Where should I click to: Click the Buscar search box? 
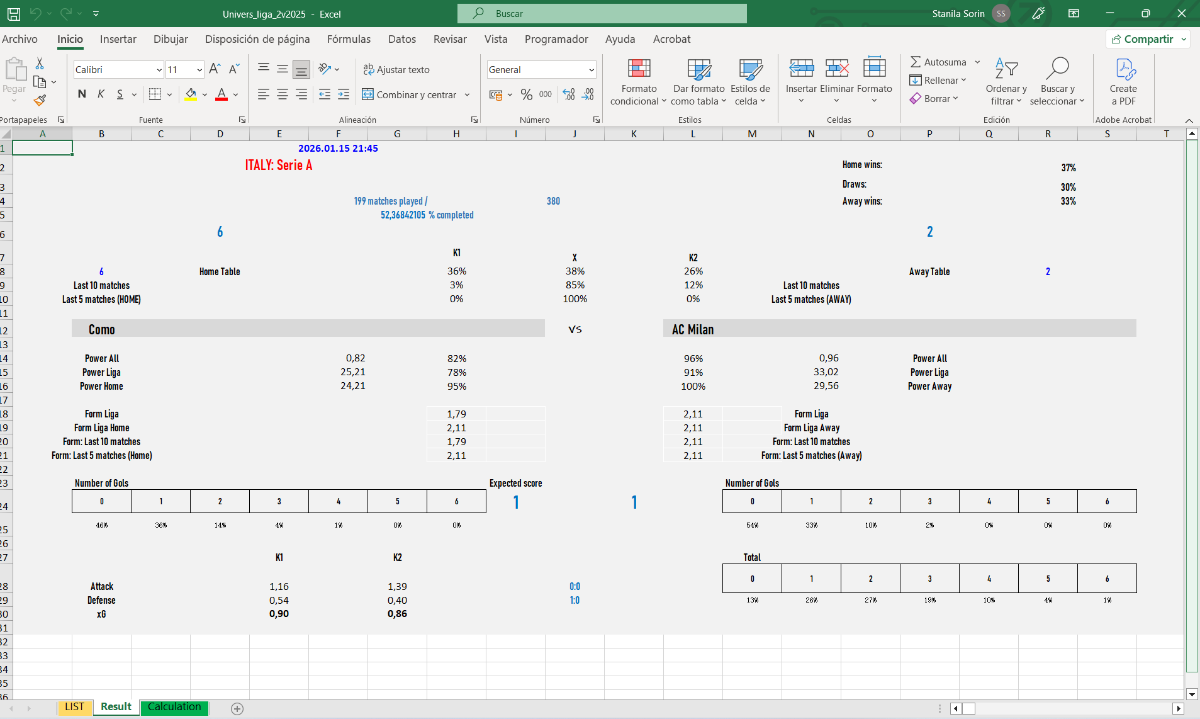[x=602, y=14]
